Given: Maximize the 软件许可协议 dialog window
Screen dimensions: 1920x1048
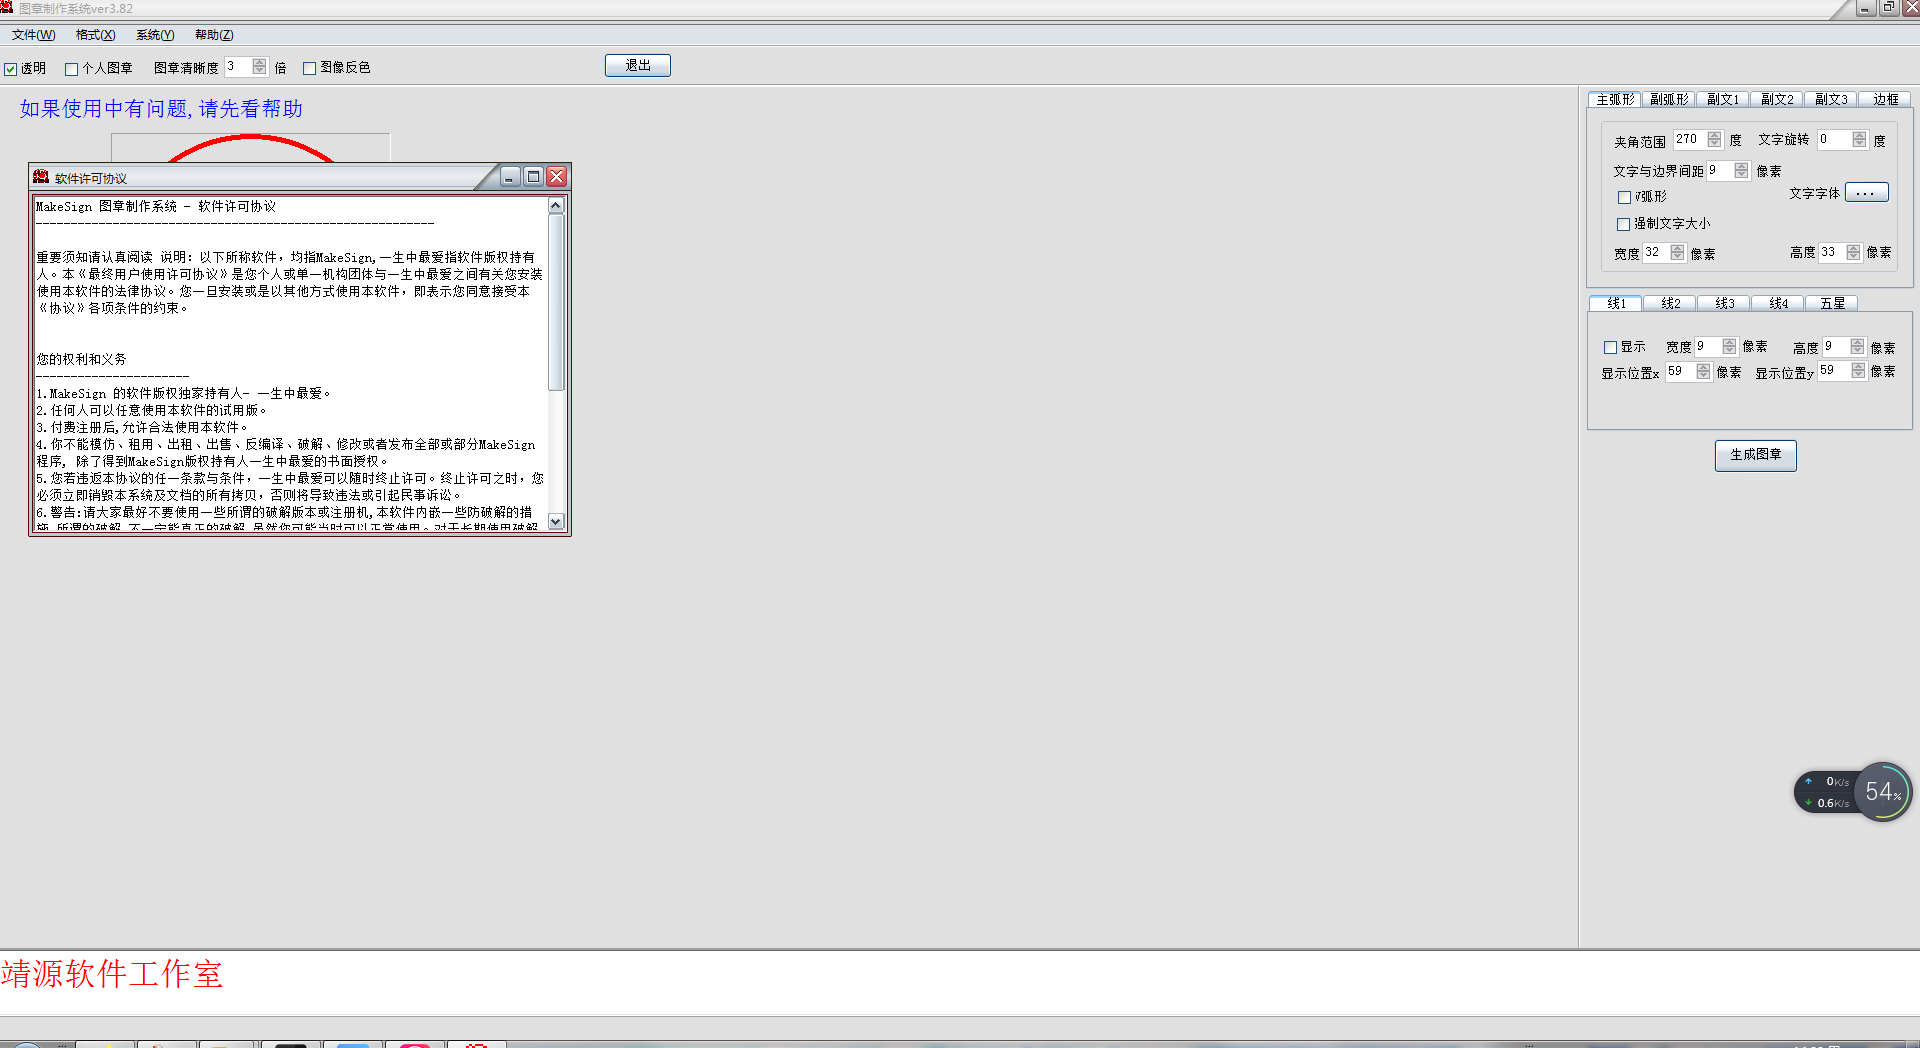Looking at the screenshot, I should 533,177.
